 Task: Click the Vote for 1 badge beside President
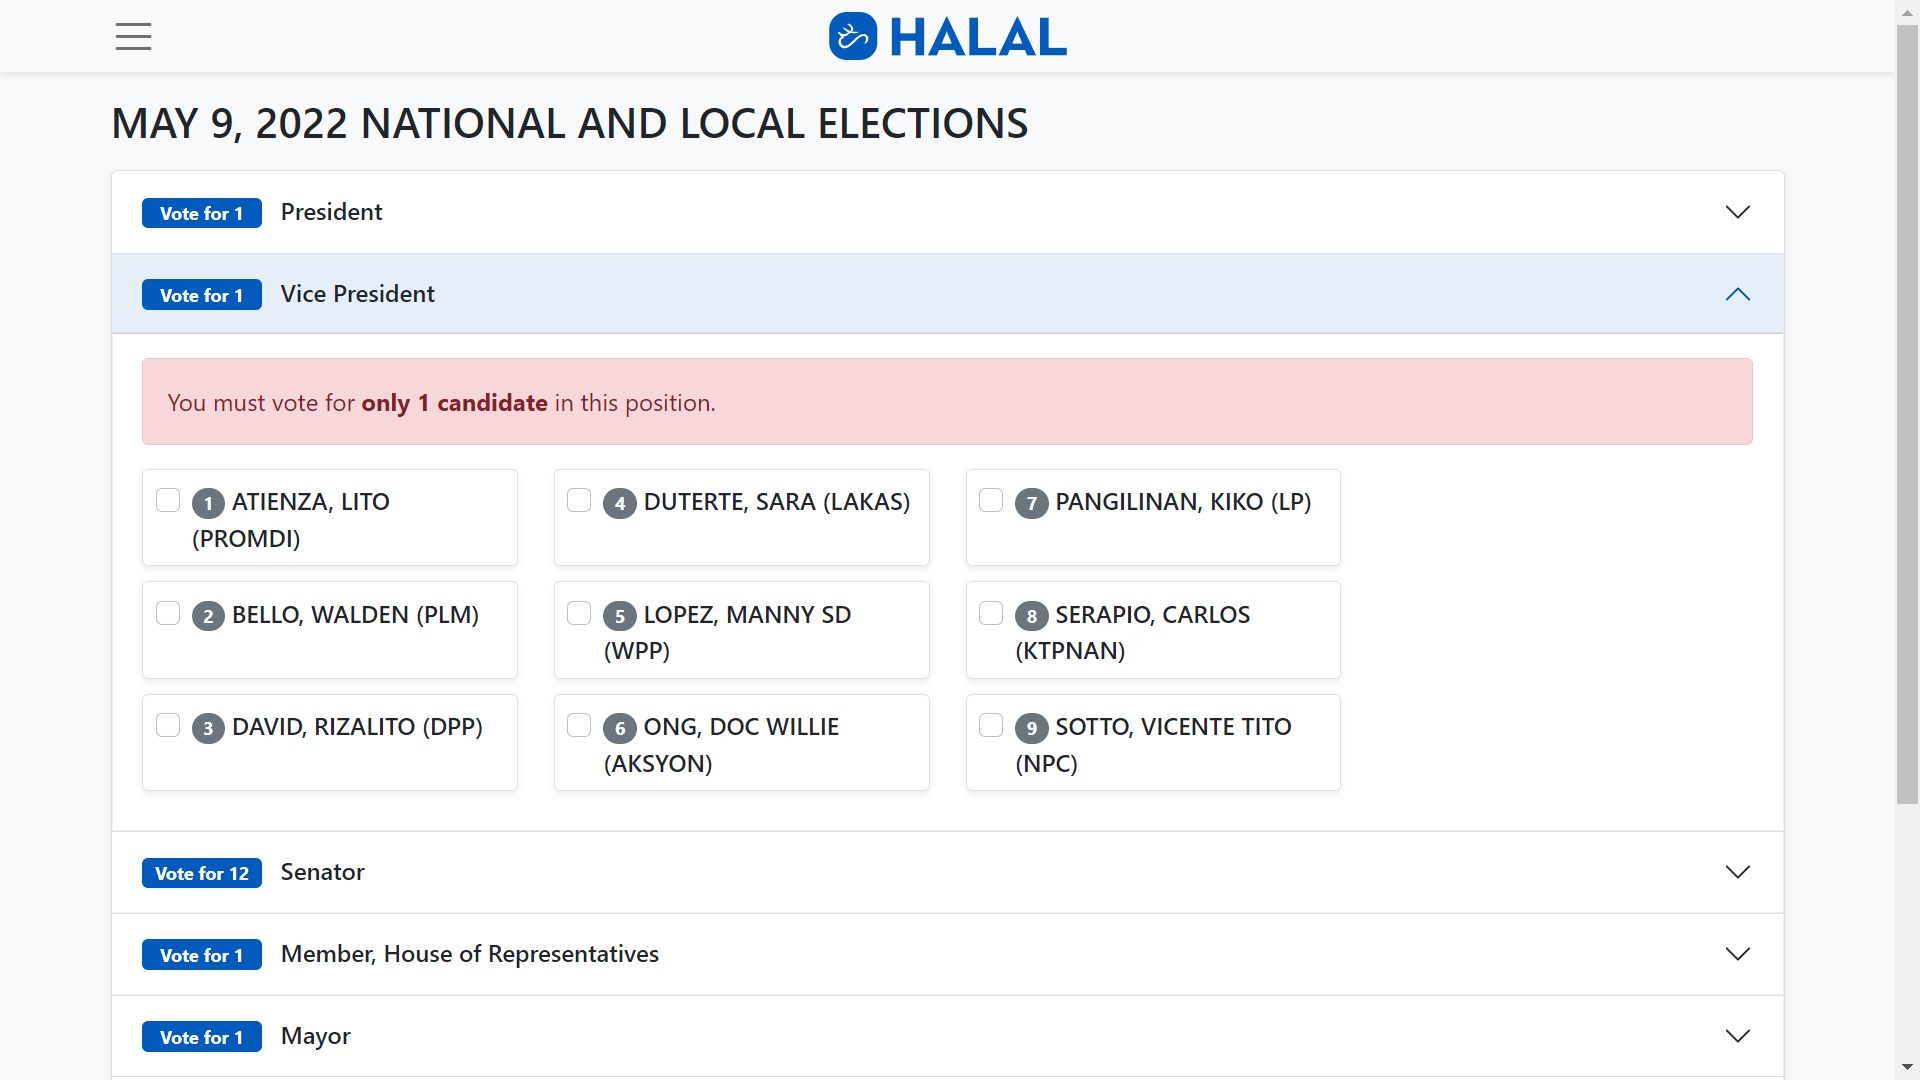(x=201, y=213)
